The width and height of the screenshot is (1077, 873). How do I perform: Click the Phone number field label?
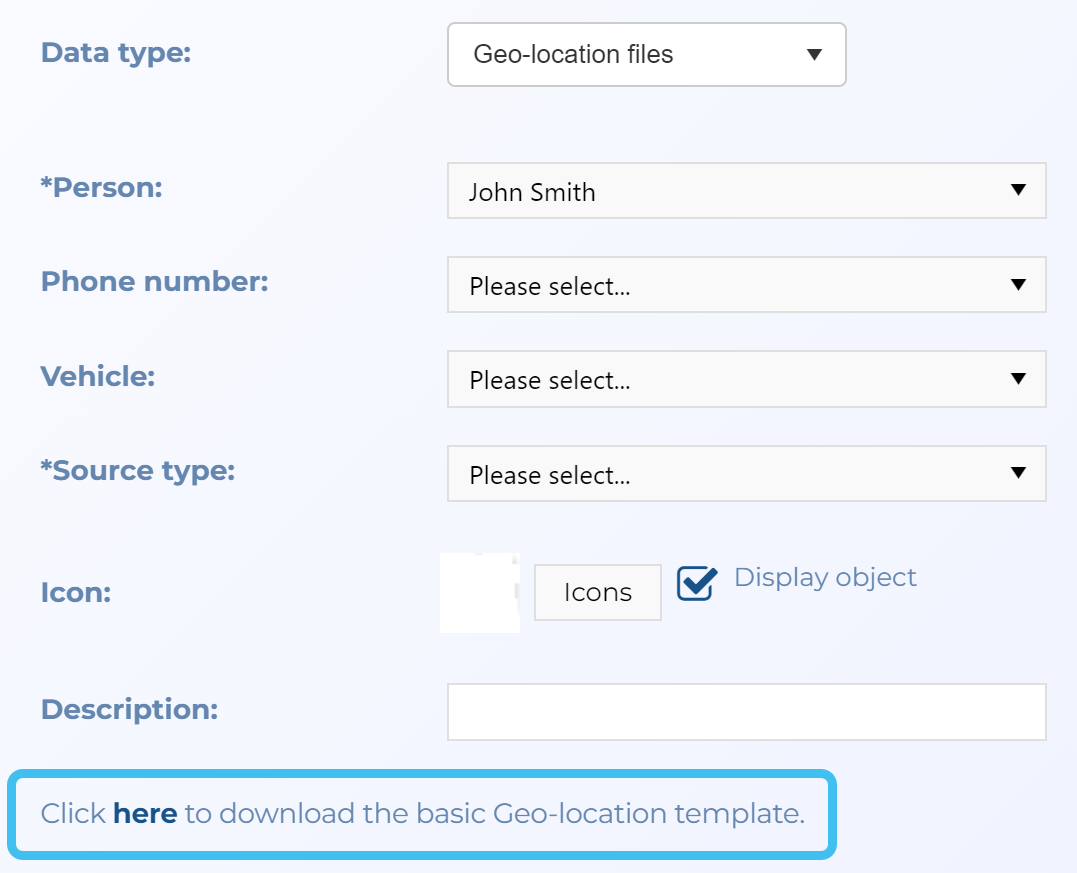click(154, 281)
